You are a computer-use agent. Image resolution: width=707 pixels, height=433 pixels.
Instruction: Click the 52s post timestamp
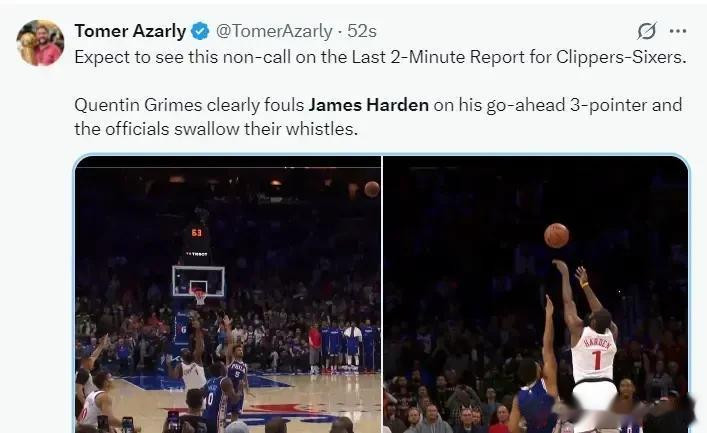pos(362,31)
